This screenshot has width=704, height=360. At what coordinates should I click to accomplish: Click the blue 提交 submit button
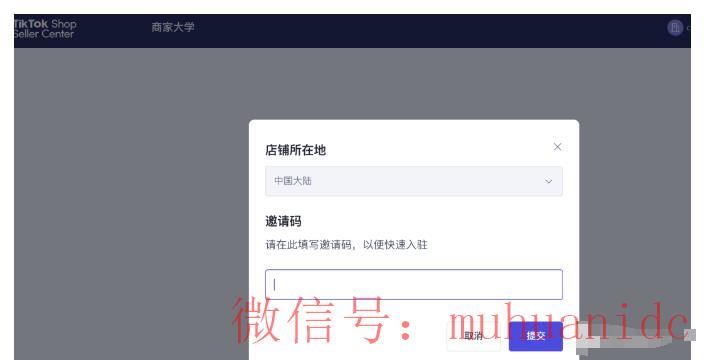536,336
